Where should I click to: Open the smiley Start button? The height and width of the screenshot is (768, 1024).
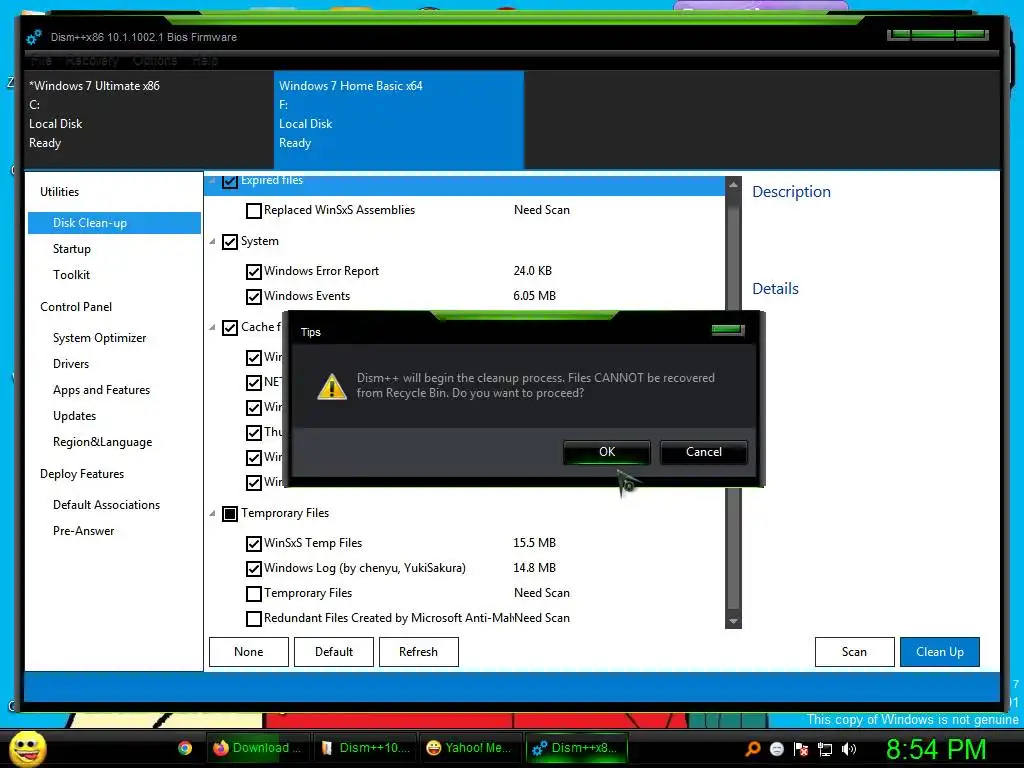point(27,748)
